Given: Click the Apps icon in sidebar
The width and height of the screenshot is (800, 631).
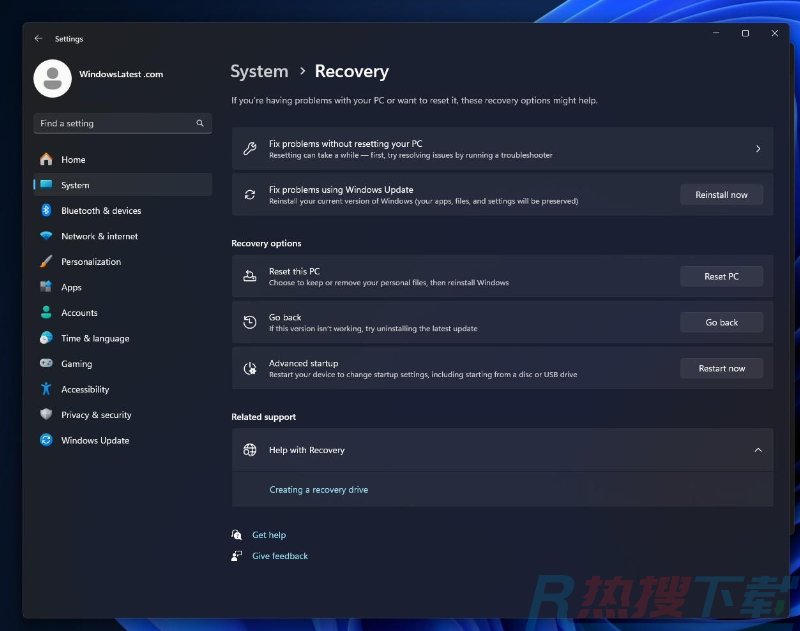Looking at the screenshot, I should 46,287.
